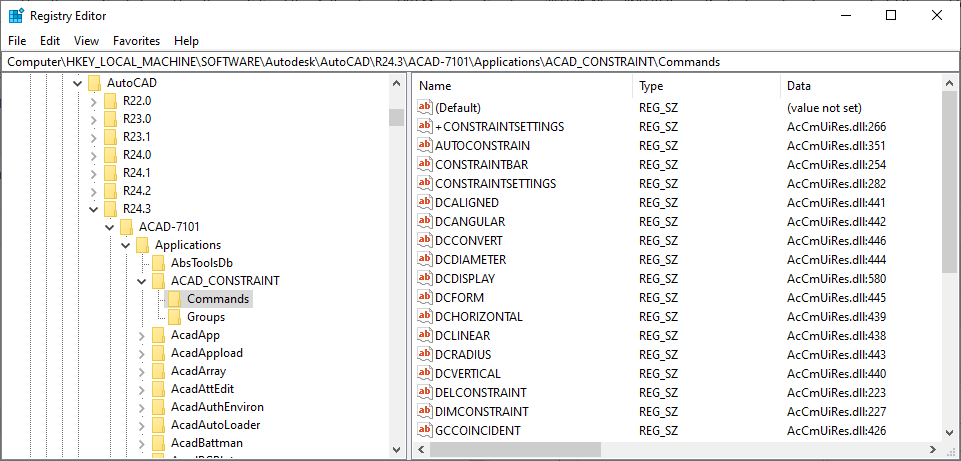Click the tree pane scroll down arrow

397,449
